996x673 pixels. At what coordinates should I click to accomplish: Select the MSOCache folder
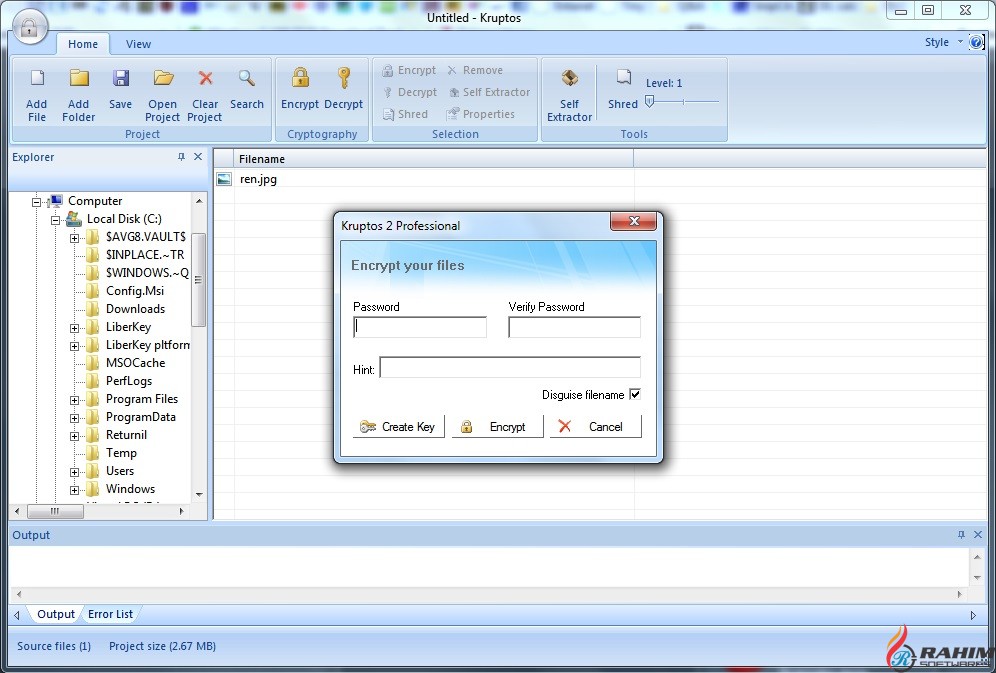[135, 363]
